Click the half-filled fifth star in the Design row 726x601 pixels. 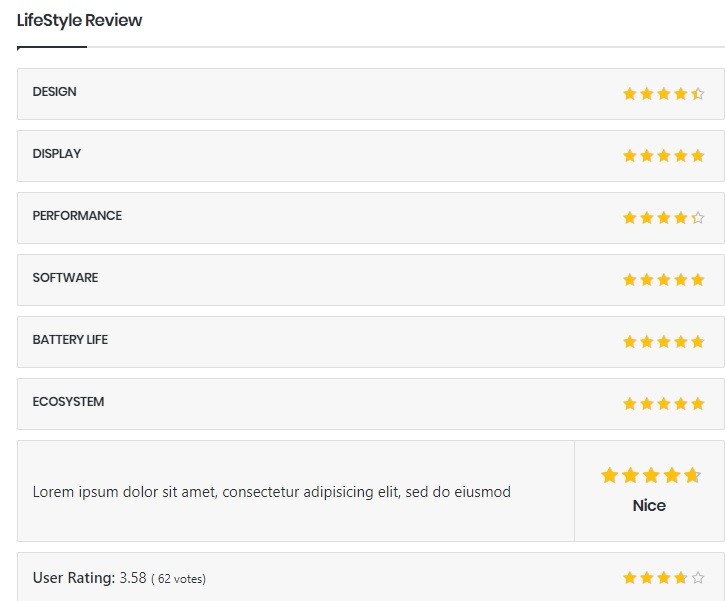pos(698,94)
